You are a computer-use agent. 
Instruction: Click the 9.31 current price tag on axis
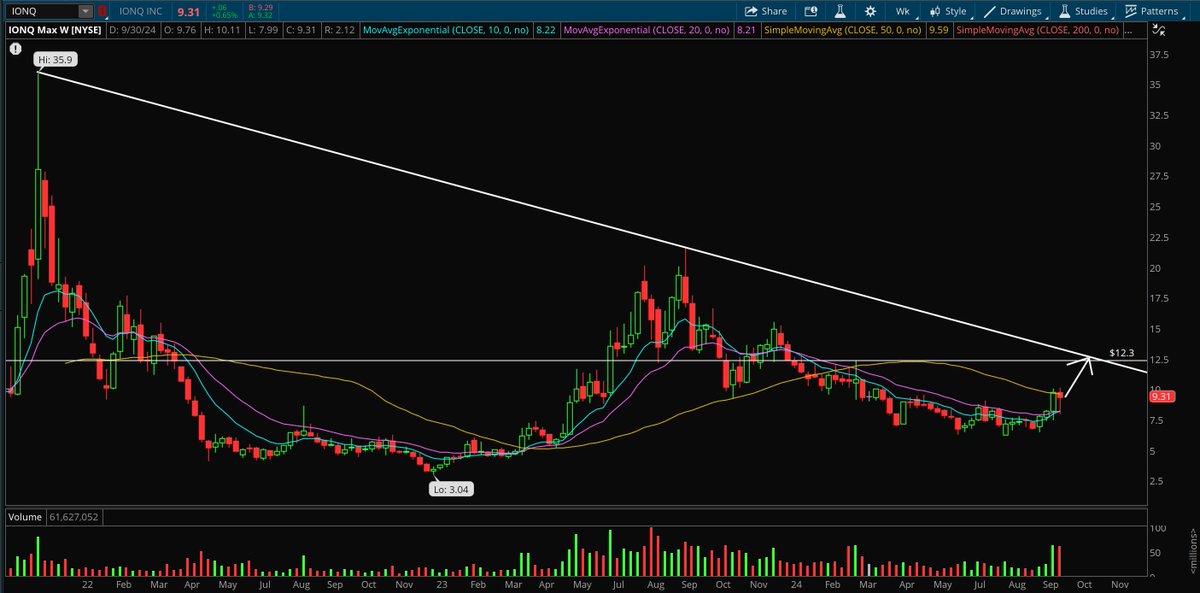pos(1161,397)
